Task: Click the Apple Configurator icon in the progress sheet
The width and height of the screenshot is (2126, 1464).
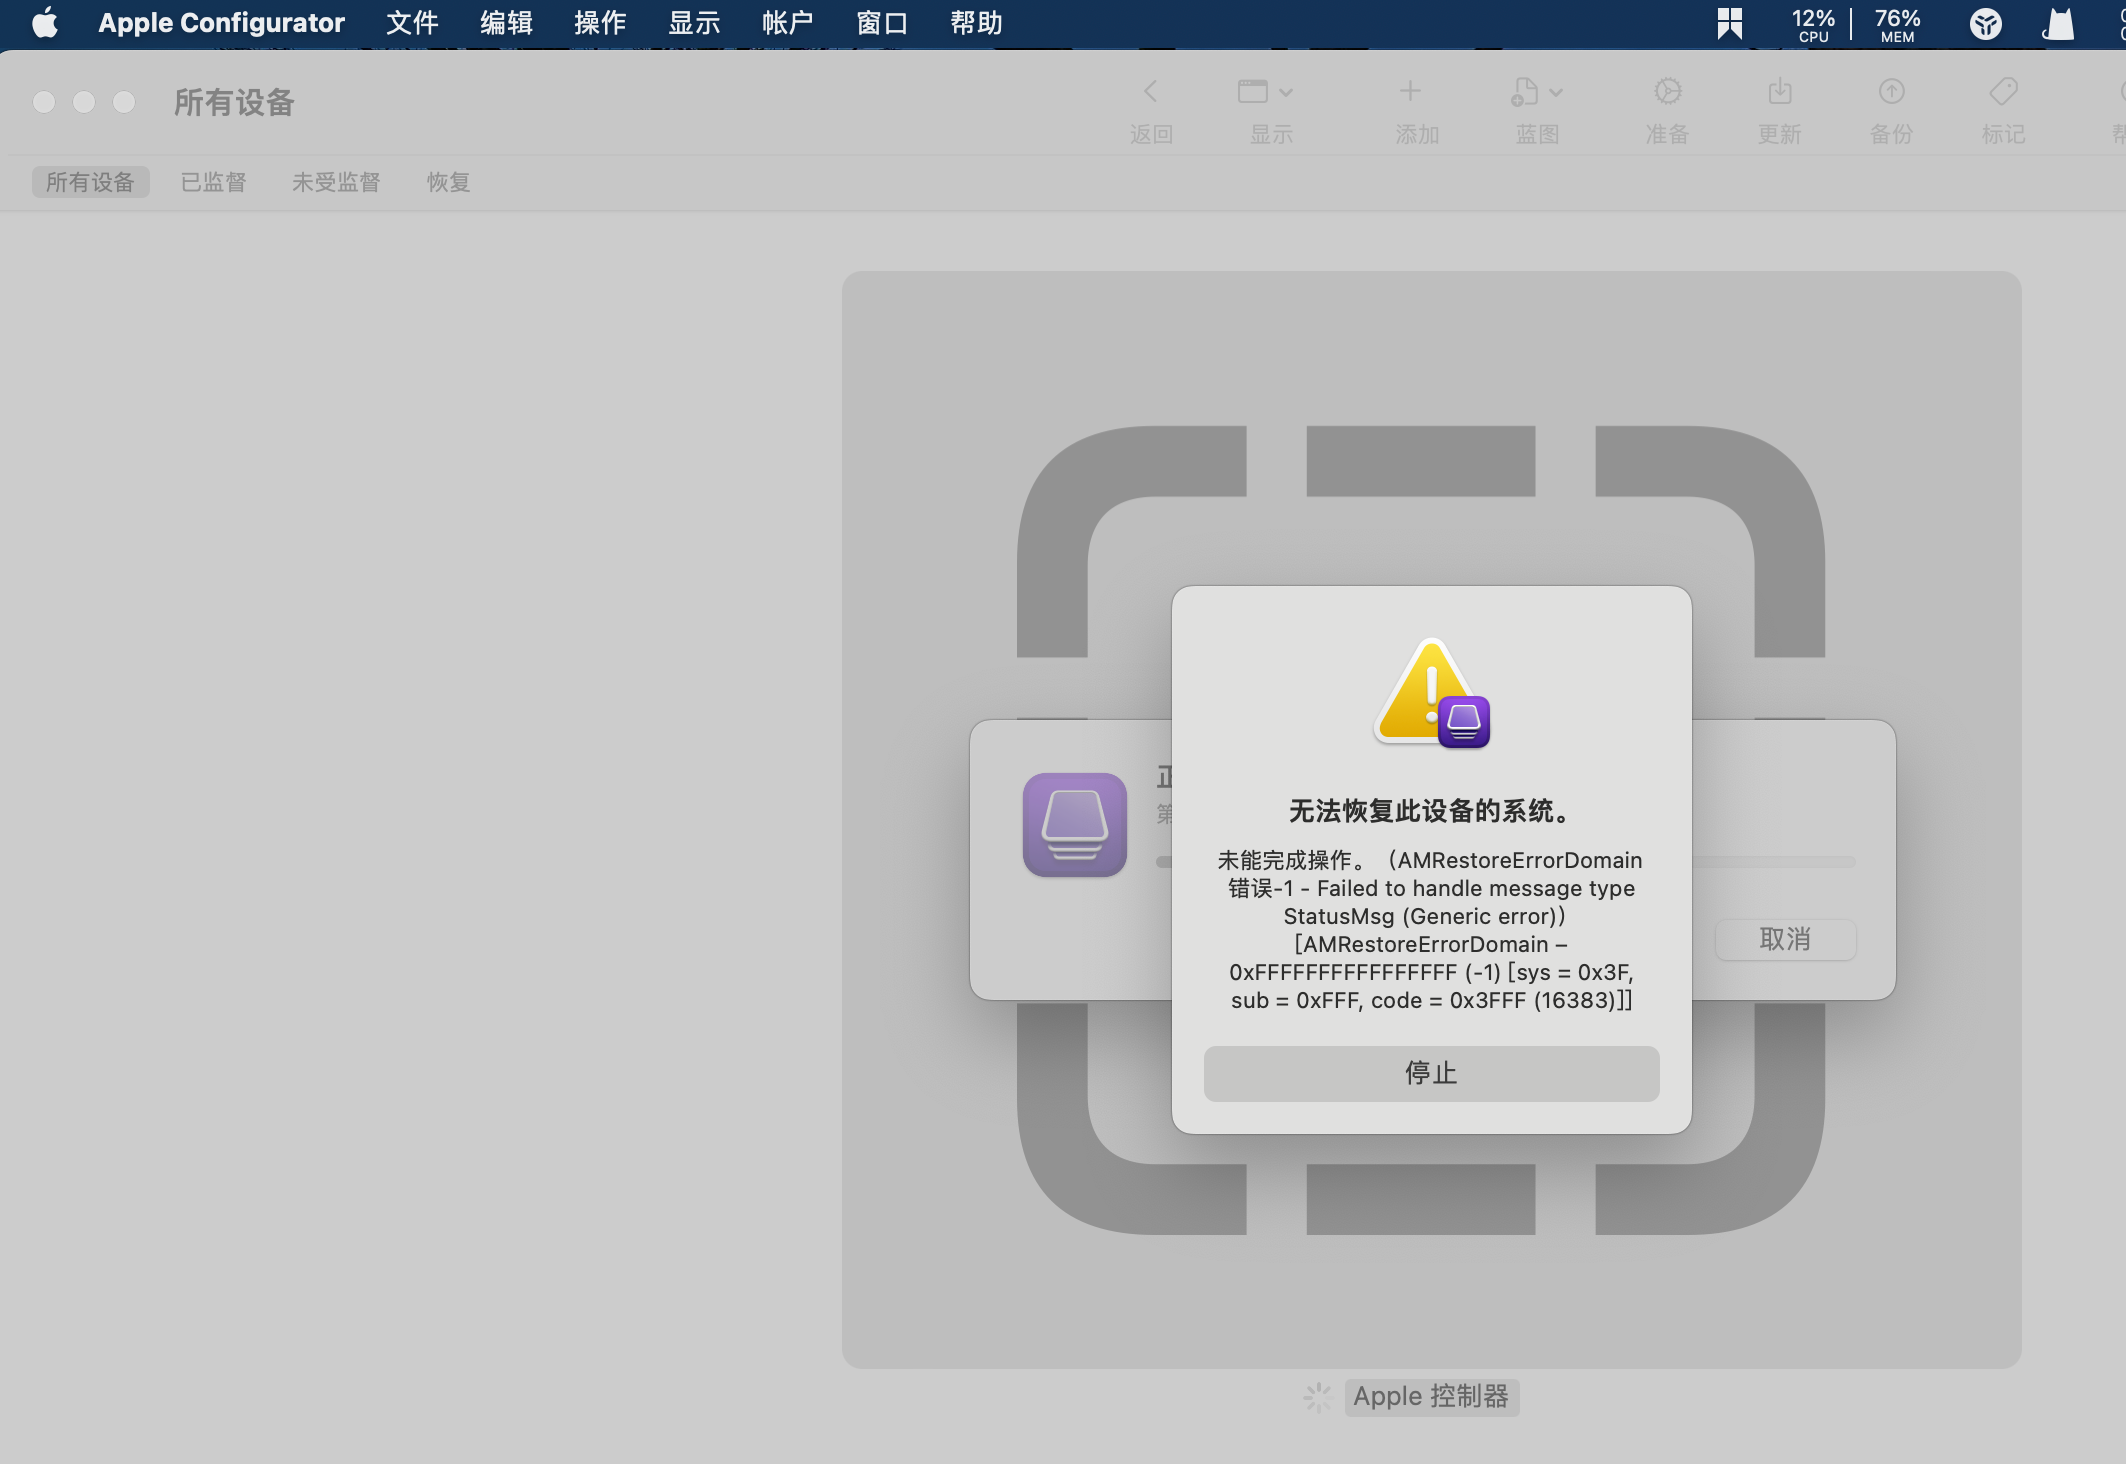Action: 1074,825
